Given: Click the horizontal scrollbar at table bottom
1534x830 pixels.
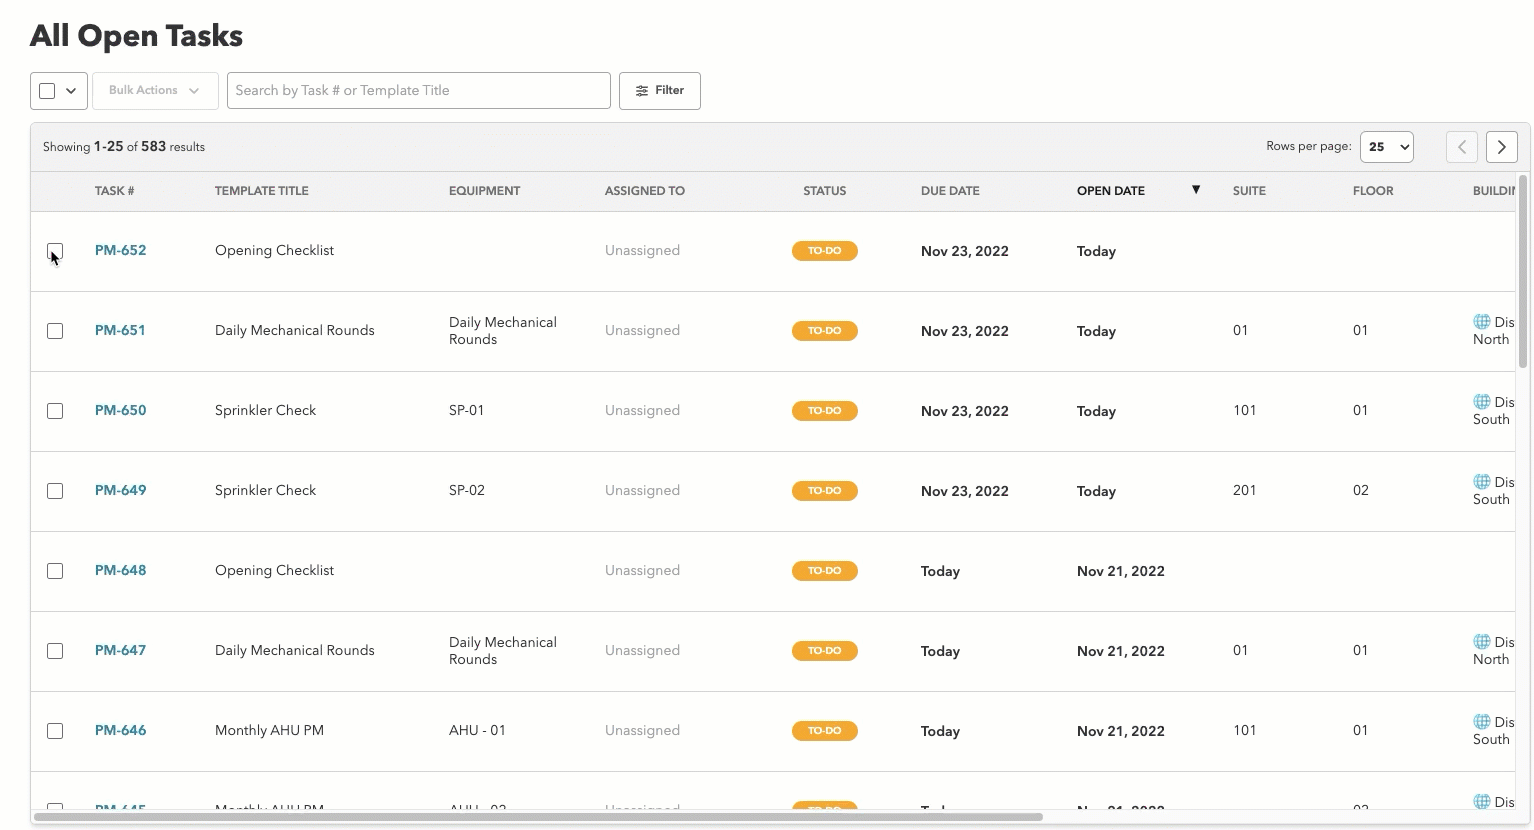Looking at the screenshot, I should point(538,817).
